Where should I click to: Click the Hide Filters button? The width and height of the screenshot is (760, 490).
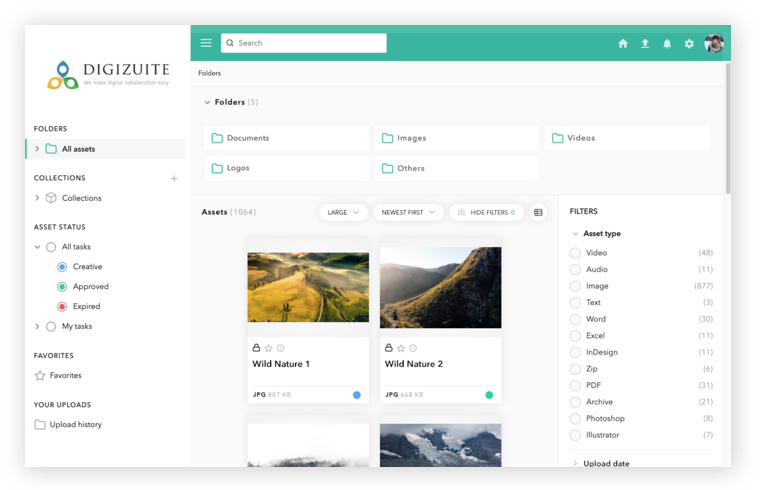click(x=486, y=212)
